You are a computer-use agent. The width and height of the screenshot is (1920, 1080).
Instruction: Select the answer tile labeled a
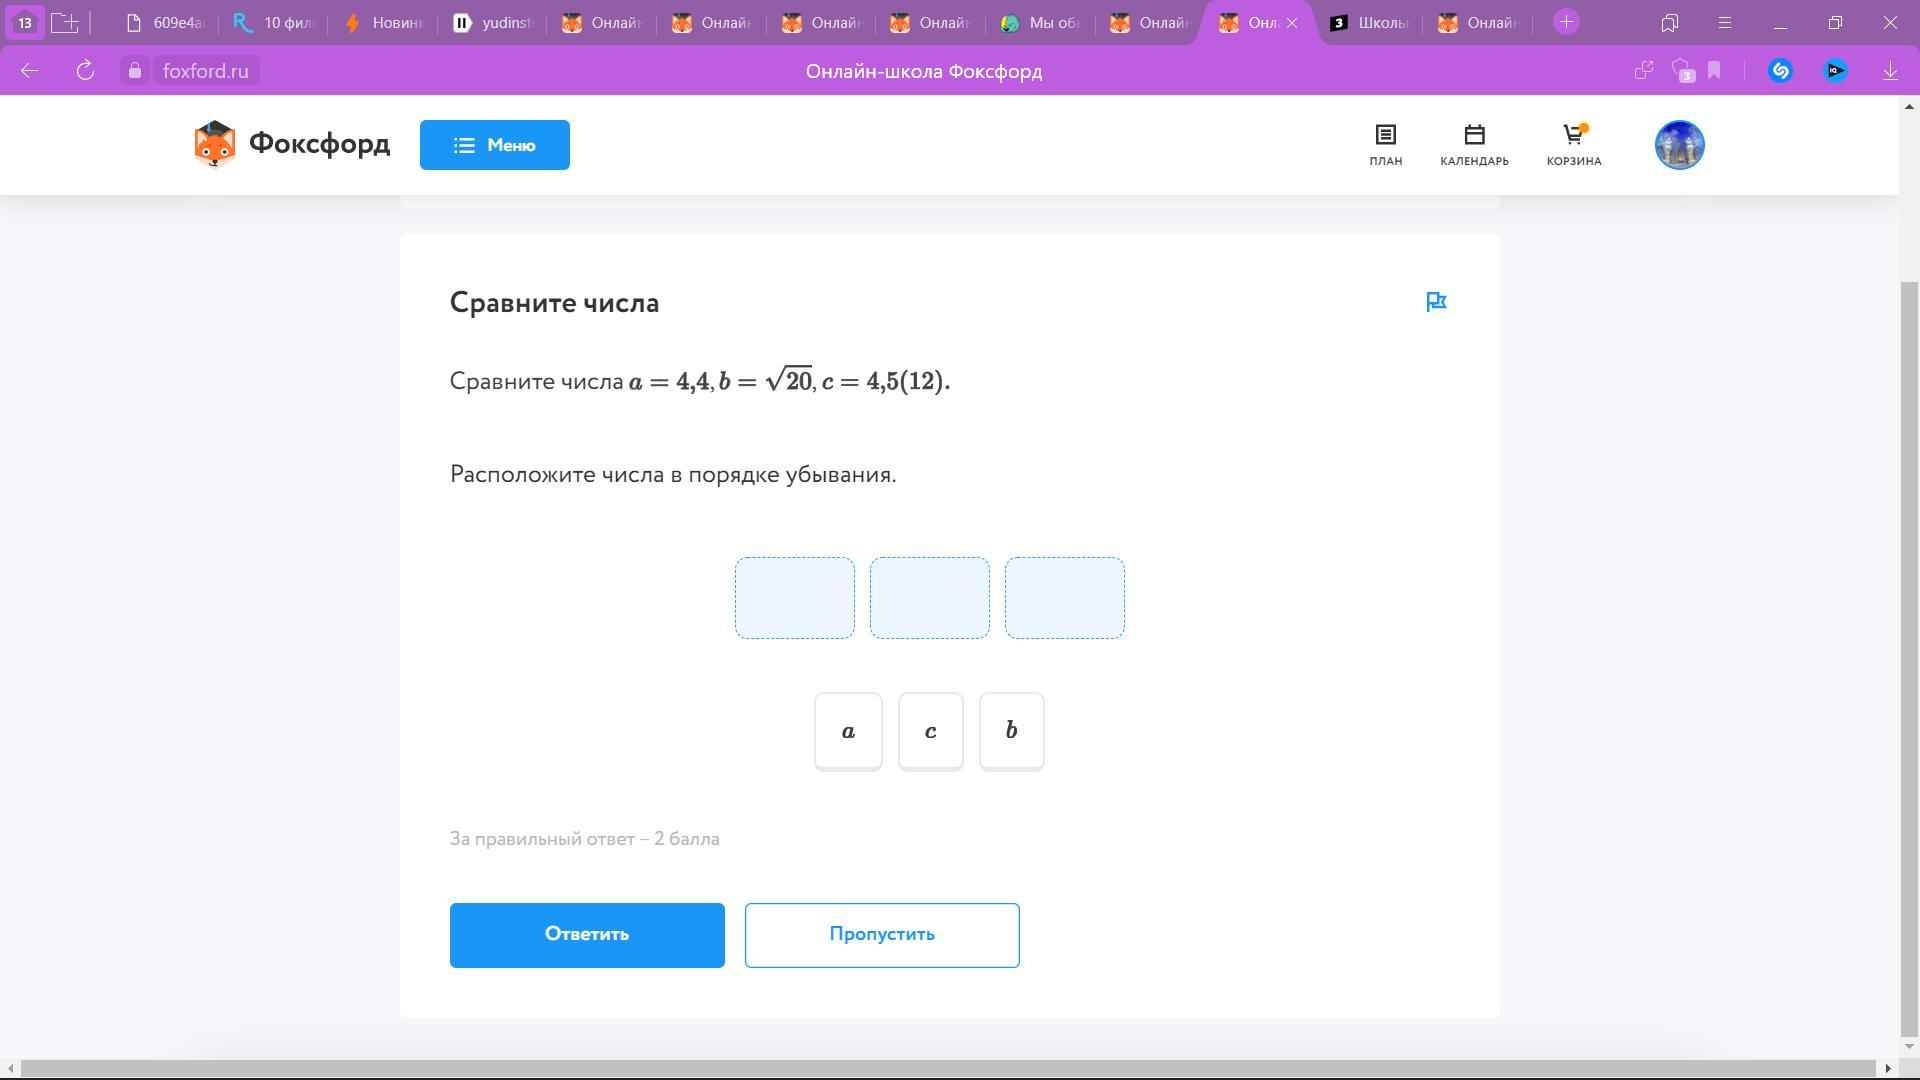[x=848, y=731]
